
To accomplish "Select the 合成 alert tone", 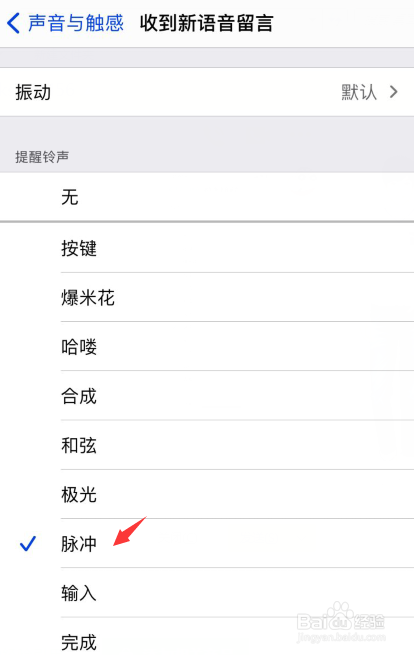I will [x=207, y=396].
